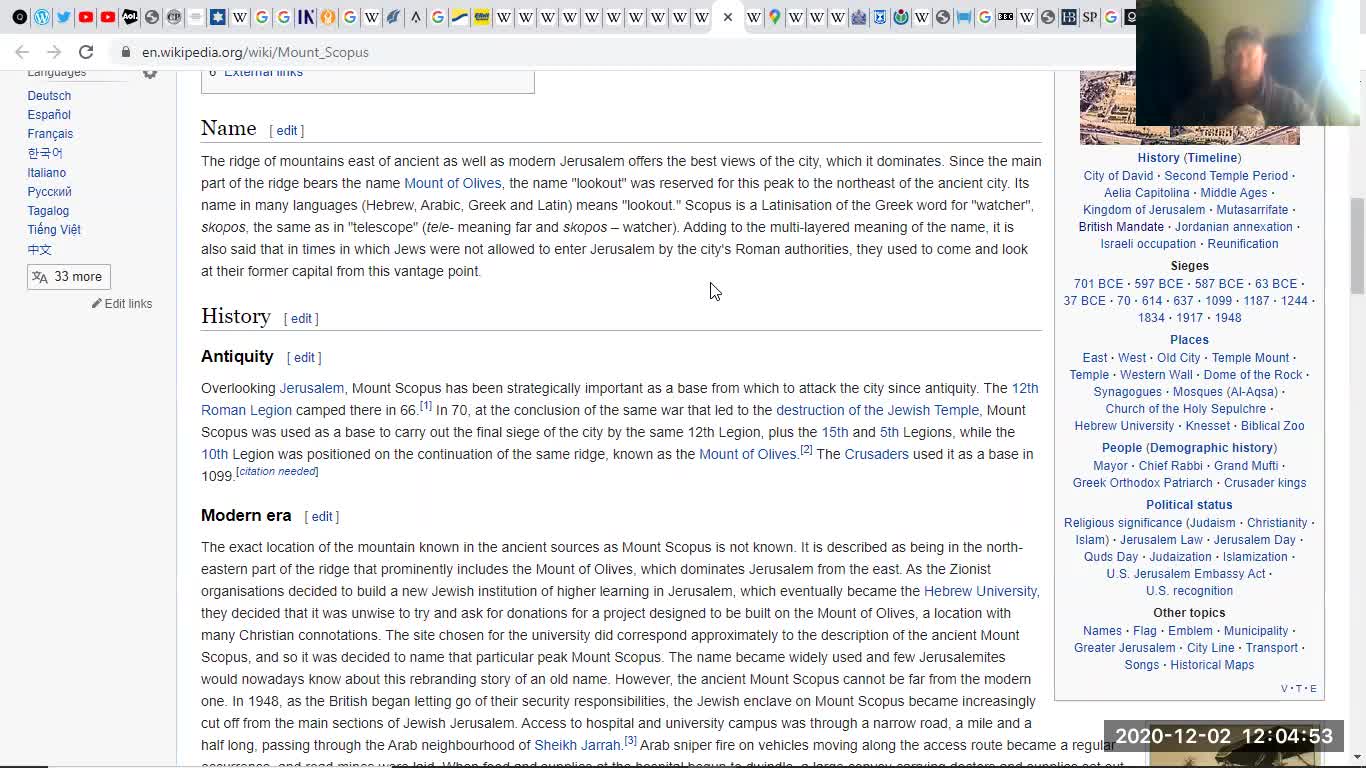This screenshot has height=768, width=1366.
Task: Open City of David navbox link
Action: [1118, 176]
